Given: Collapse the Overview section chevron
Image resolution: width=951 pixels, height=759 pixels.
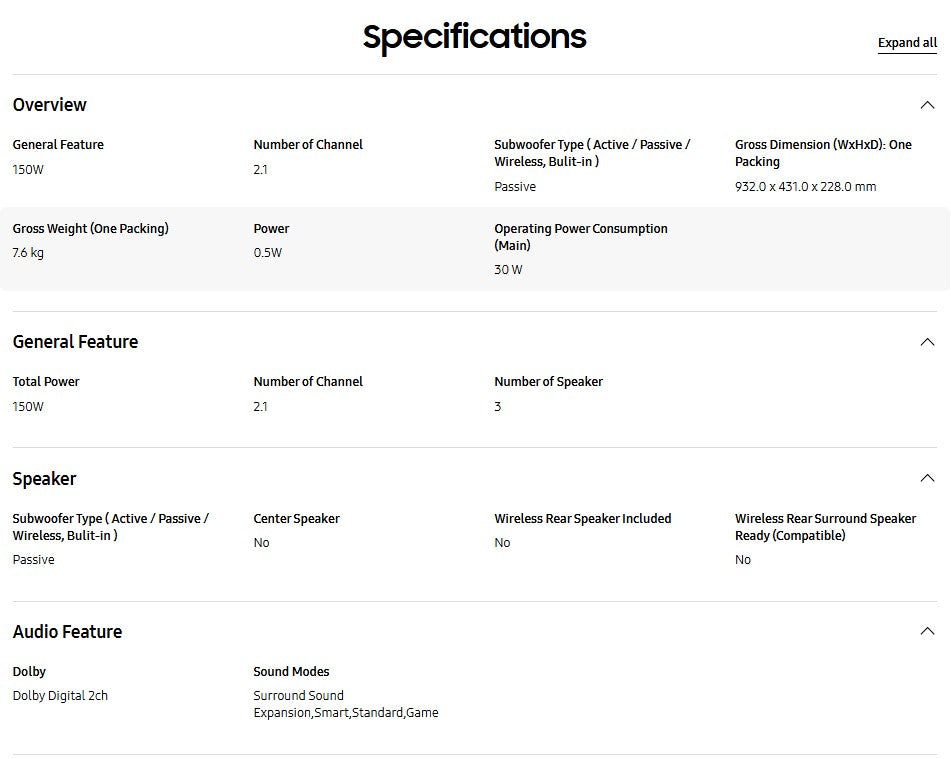Looking at the screenshot, I should coord(927,105).
